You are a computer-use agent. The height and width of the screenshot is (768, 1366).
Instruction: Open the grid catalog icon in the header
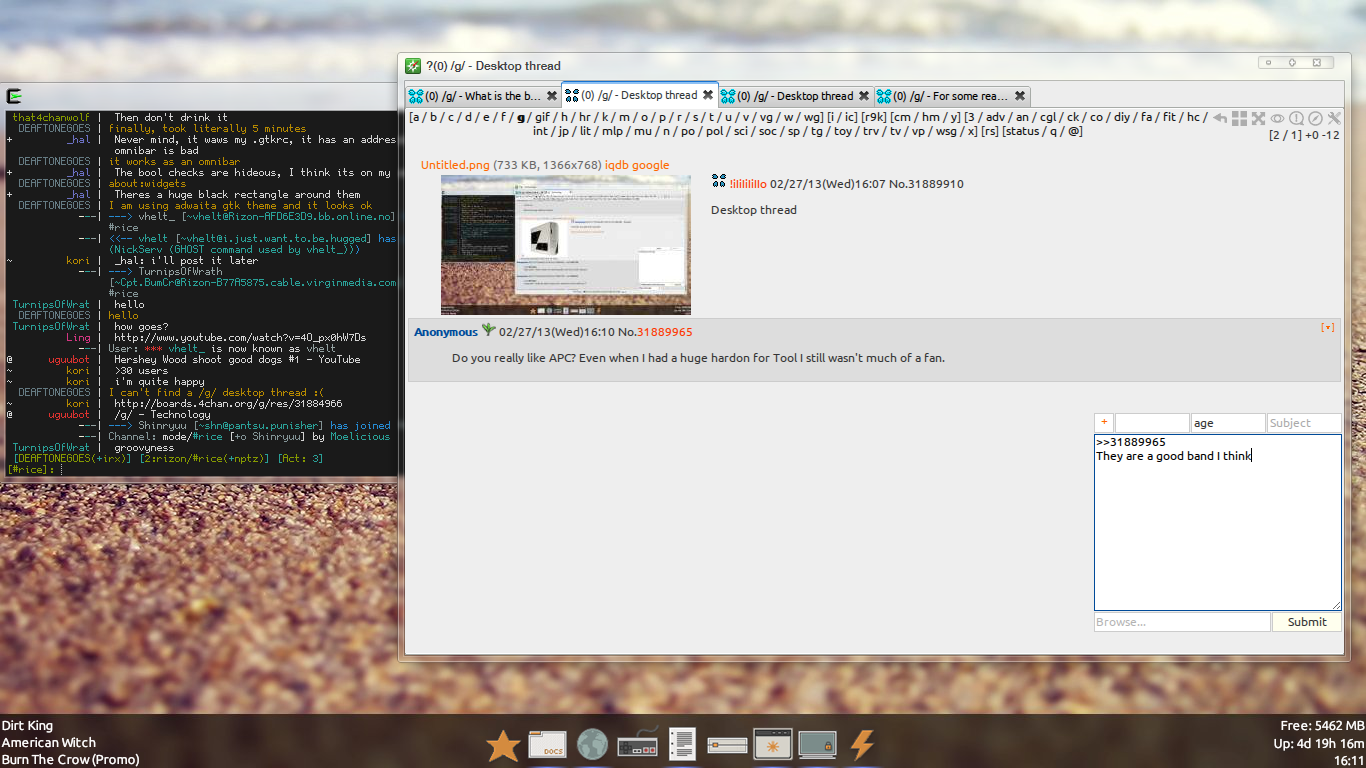pos(1240,118)
